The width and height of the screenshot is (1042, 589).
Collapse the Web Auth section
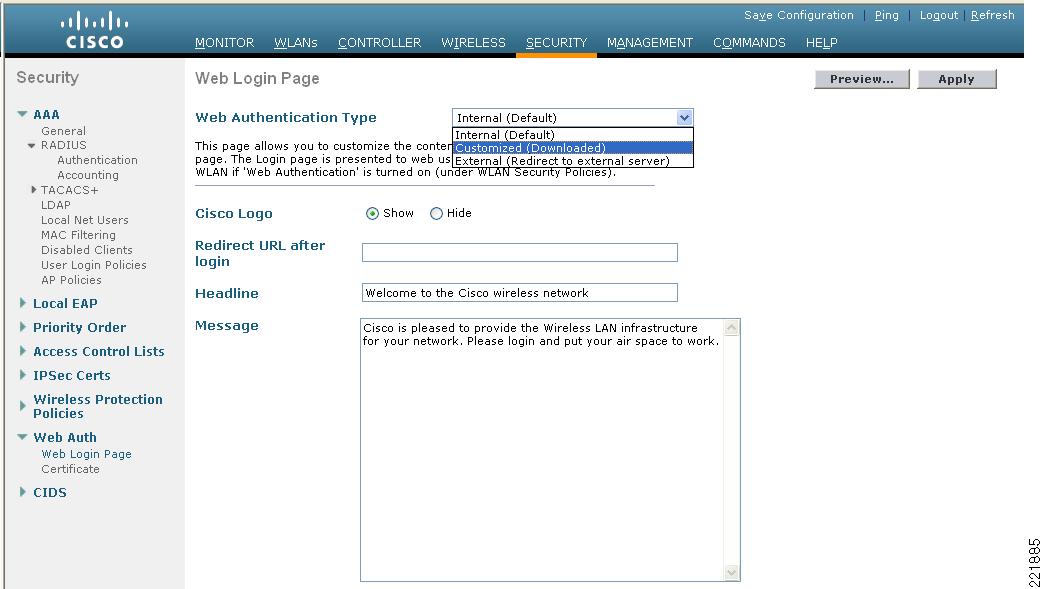pyautogui.click(x=23, y=437)
